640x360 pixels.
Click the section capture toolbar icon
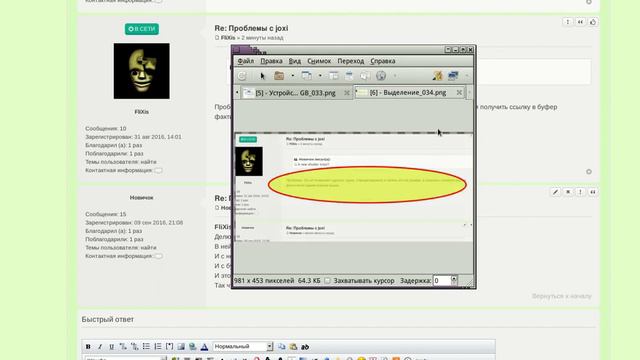(334, 76)
